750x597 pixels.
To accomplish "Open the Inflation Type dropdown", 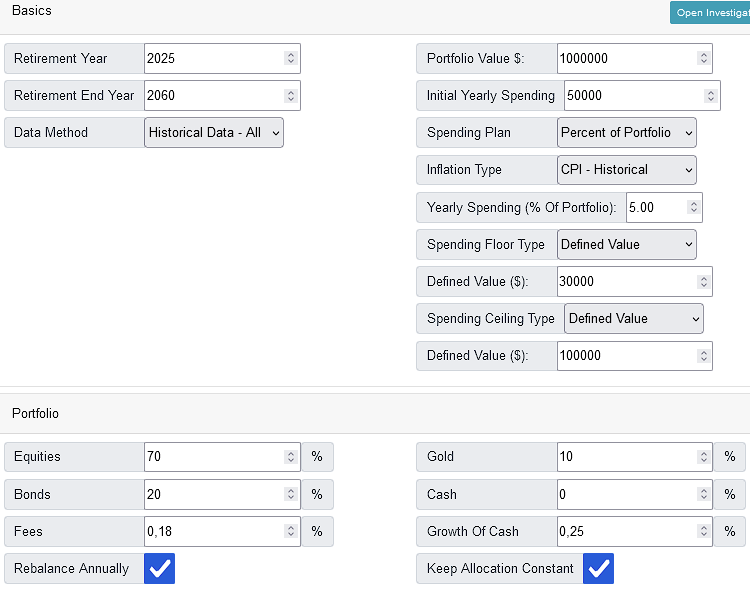I will point(626,170).
